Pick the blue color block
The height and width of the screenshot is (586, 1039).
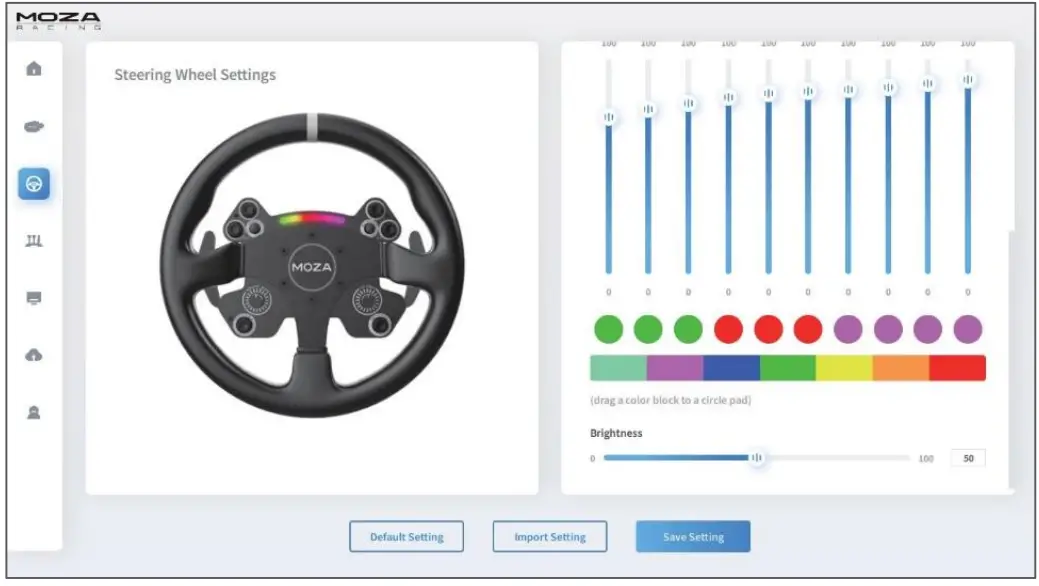pyautogui.click(x=731, y=365)
